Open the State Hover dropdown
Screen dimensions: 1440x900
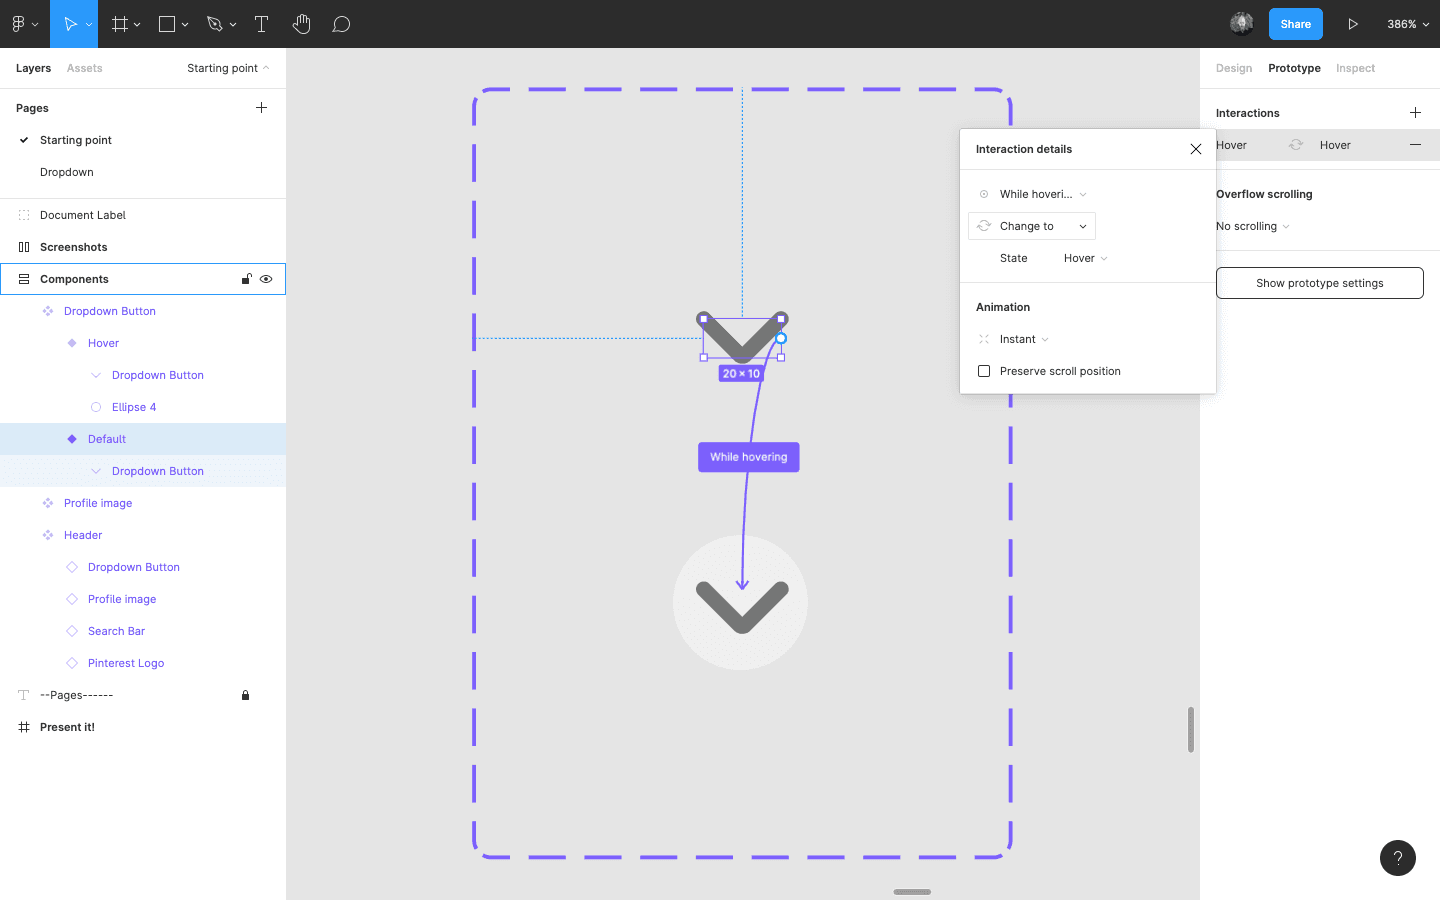pos(1086,258)
